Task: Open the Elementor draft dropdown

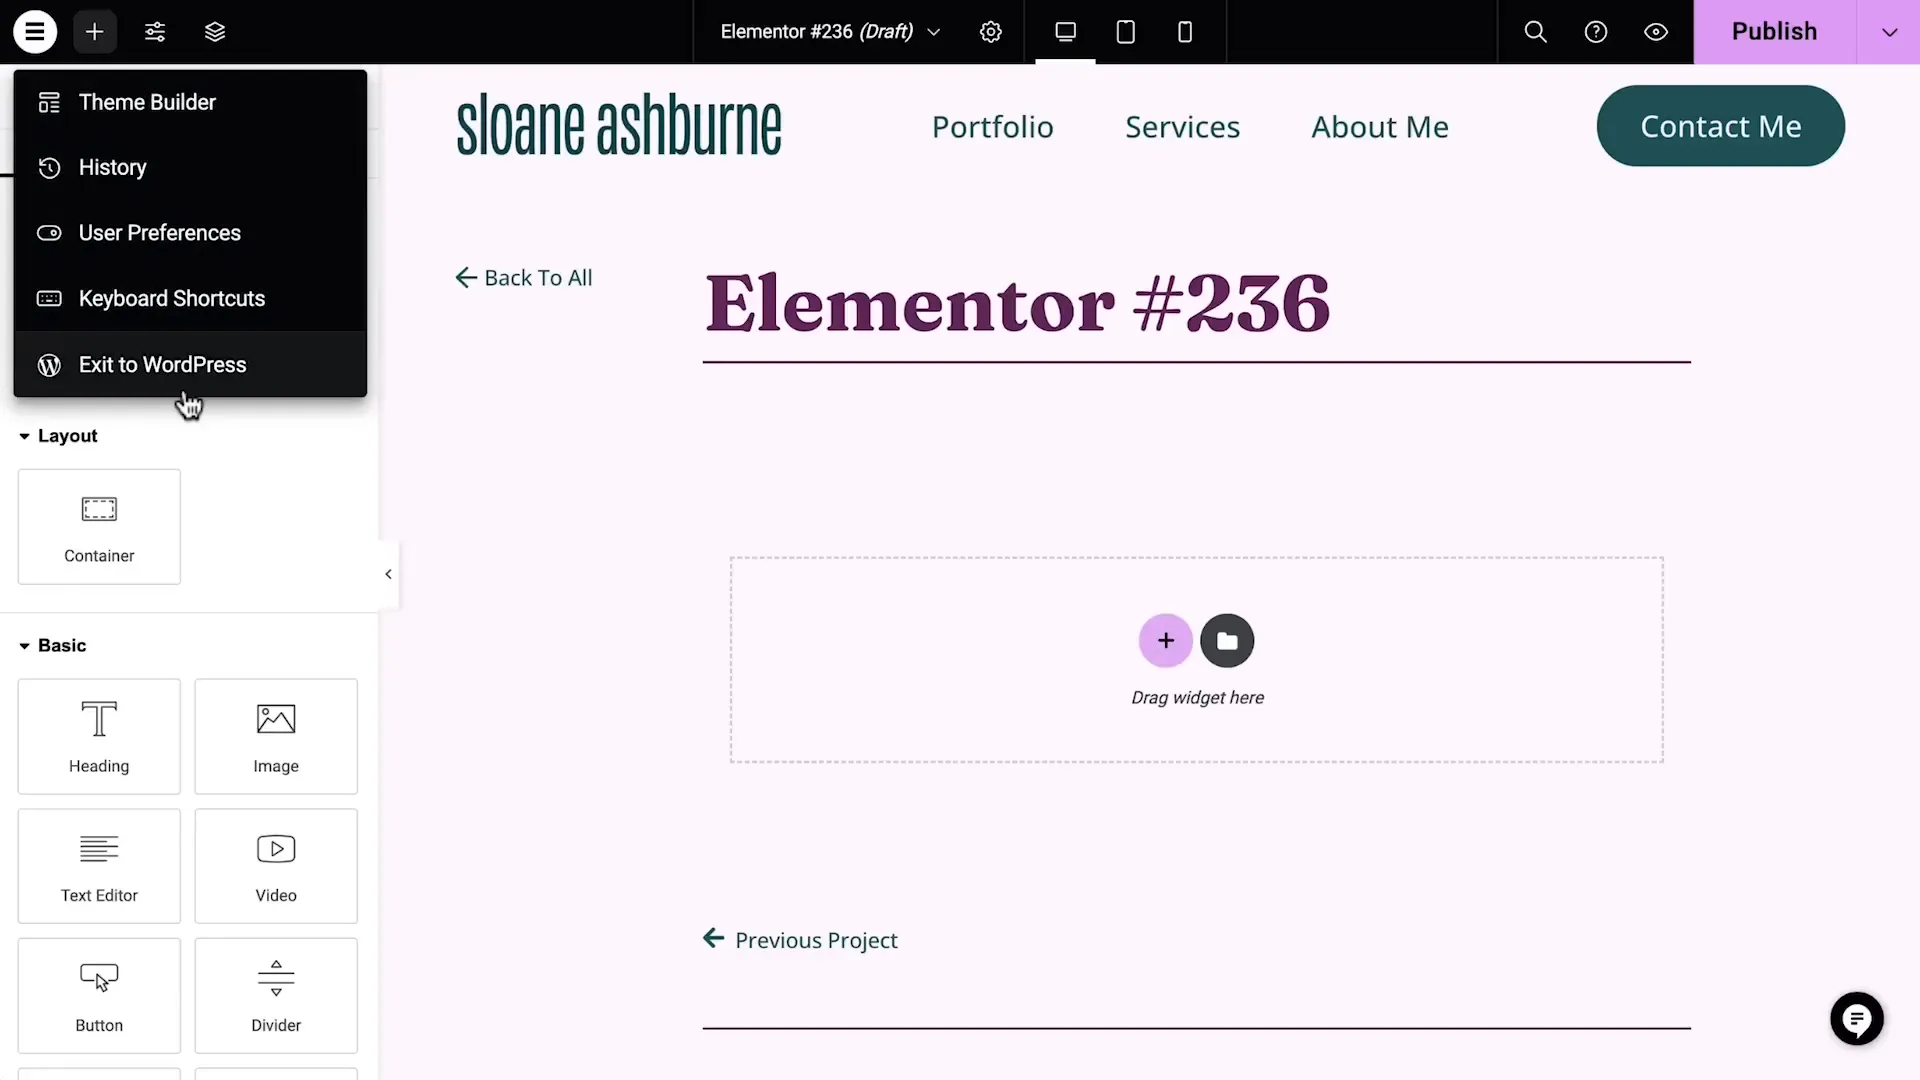Action: (x=936, y=32)
